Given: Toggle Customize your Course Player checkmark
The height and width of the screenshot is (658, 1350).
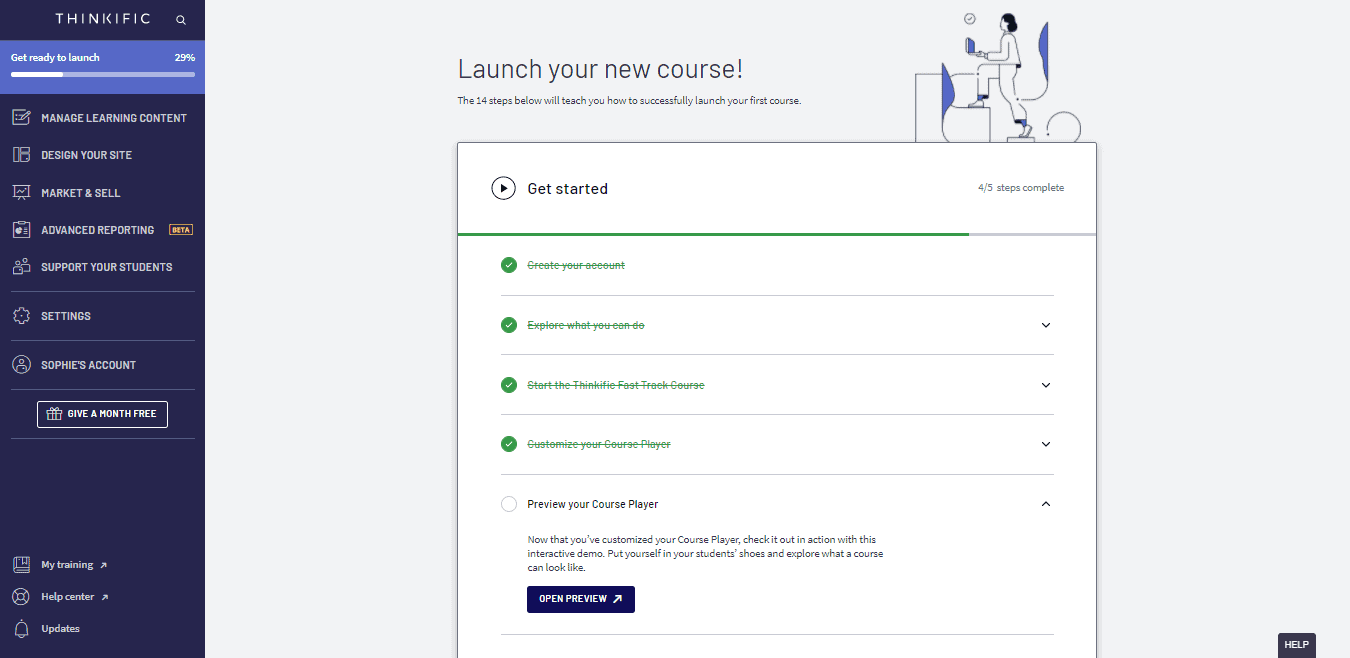Looking at the screenshot, I should (x=509, y=444).
